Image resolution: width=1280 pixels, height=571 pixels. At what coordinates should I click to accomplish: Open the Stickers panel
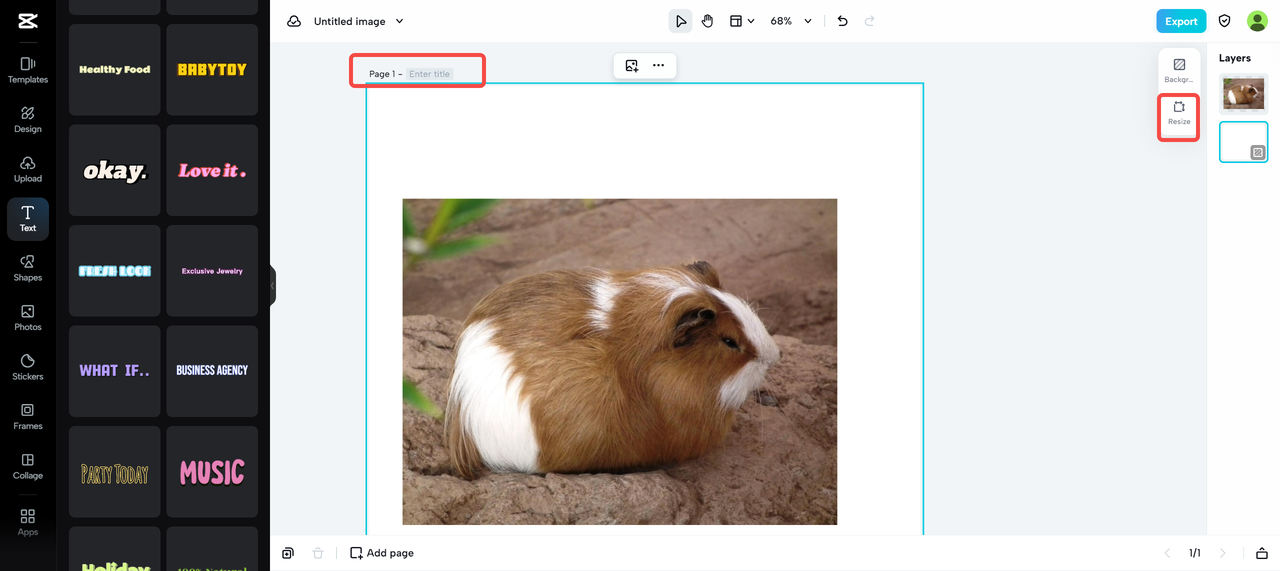(28, 367)
